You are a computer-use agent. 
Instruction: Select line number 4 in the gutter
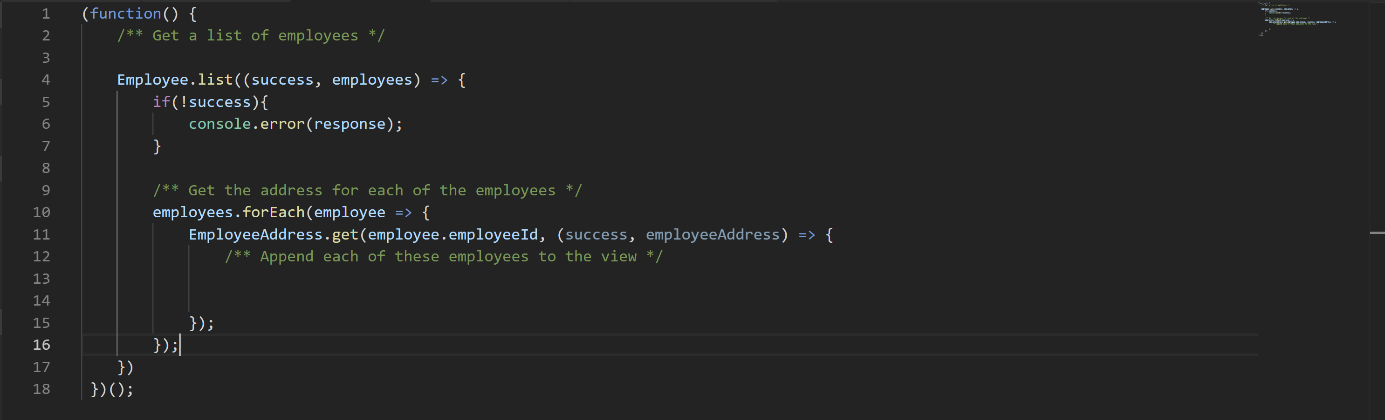(x=45, y=80)
